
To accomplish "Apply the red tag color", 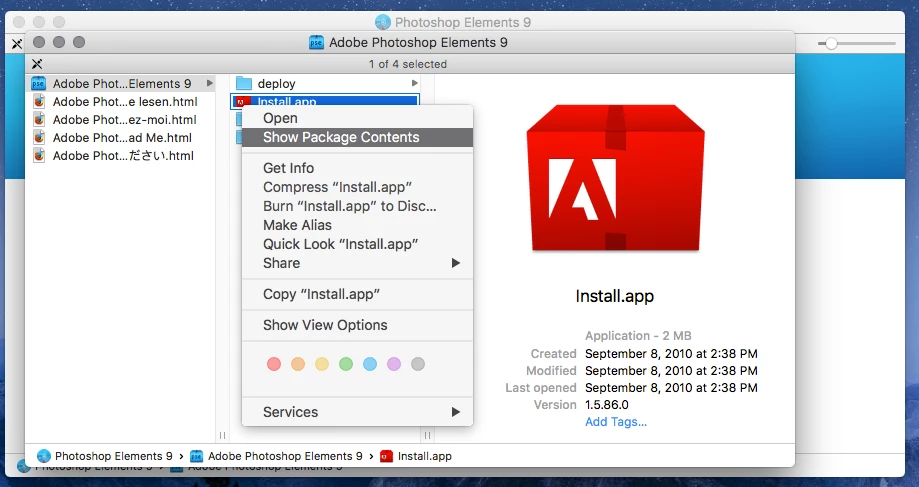I will [x=274, y=364].
